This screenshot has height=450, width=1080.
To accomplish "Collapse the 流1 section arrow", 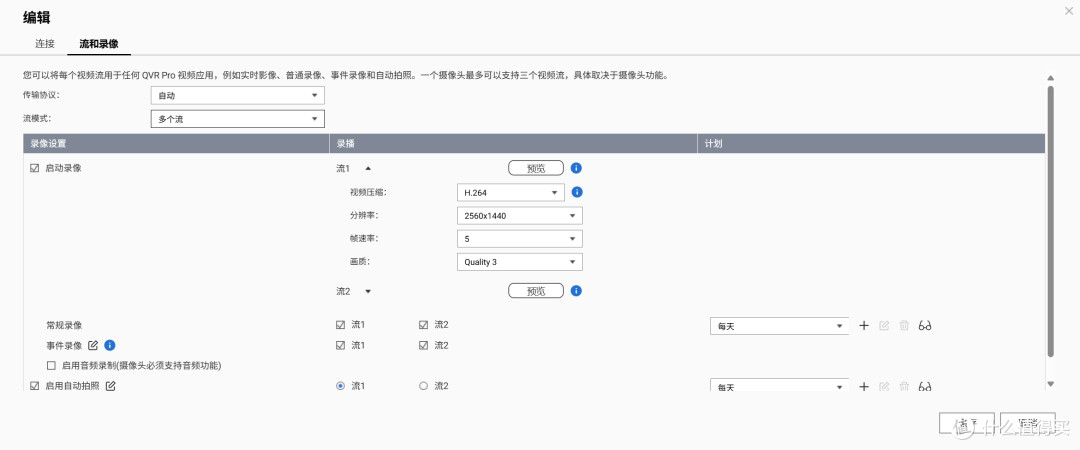I will pyautogui.click(x=368, y=168).
